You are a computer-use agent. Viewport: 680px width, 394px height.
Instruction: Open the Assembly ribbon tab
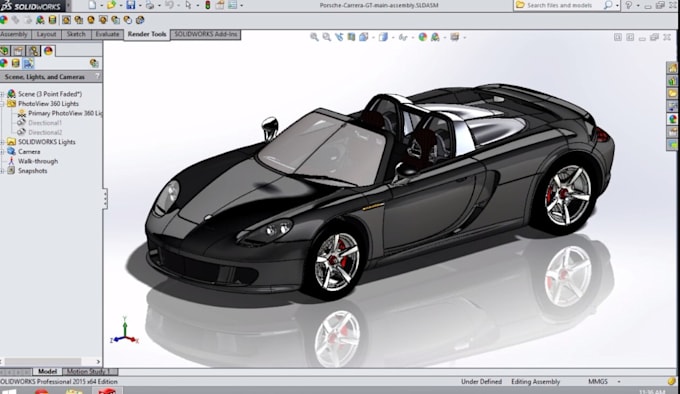[x=14, y=34]
